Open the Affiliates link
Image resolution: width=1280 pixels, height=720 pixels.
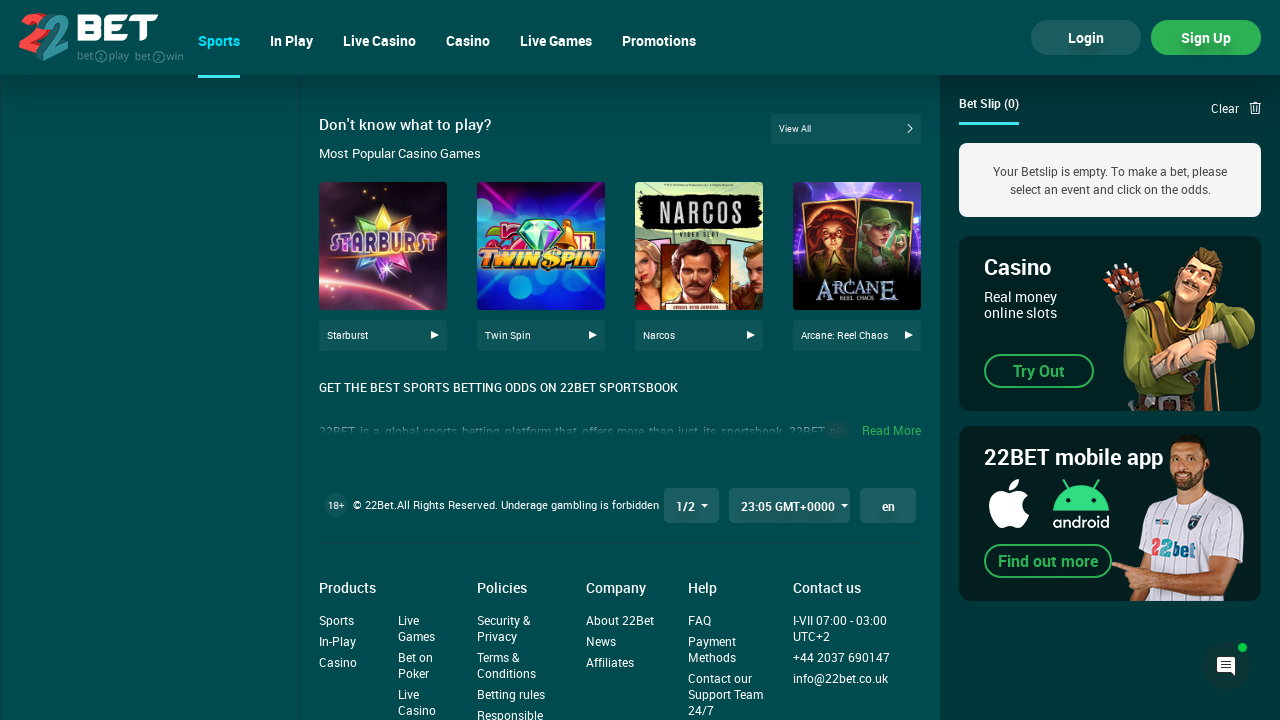[610, 663]
